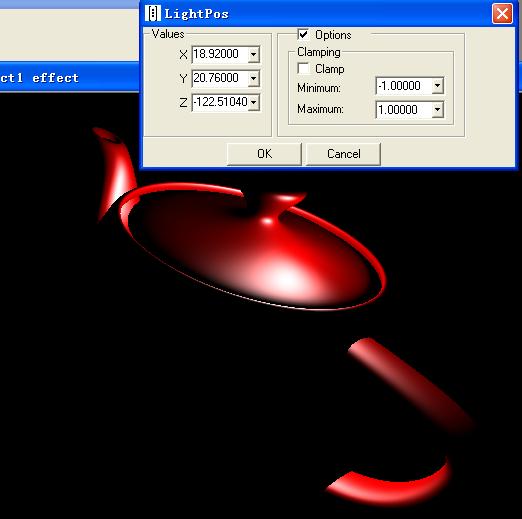Click into the X value field
This screenshot has height=519, width=522.
click(220, 54)
